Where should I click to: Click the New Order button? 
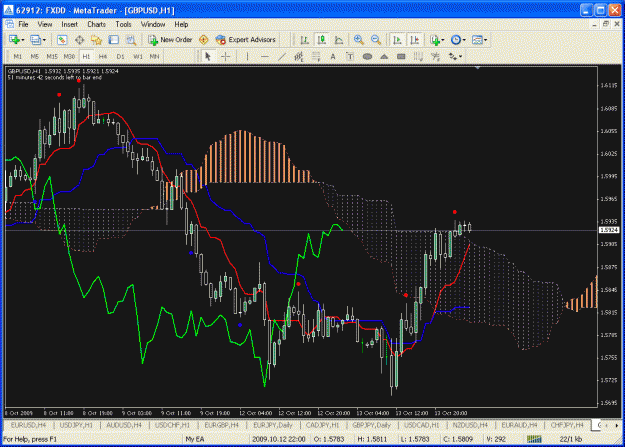(170, 39)
